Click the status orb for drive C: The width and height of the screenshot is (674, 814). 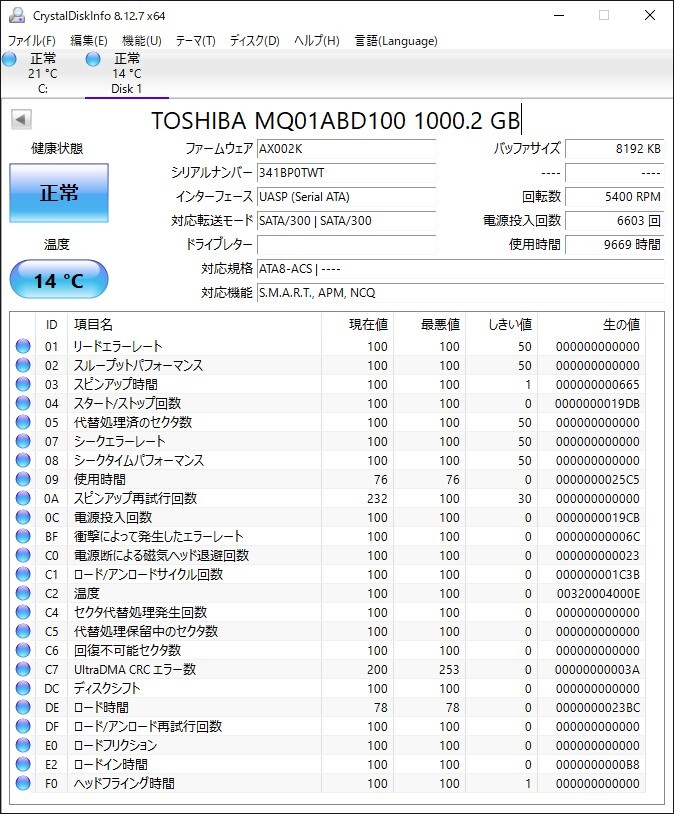tap(9, 59)
